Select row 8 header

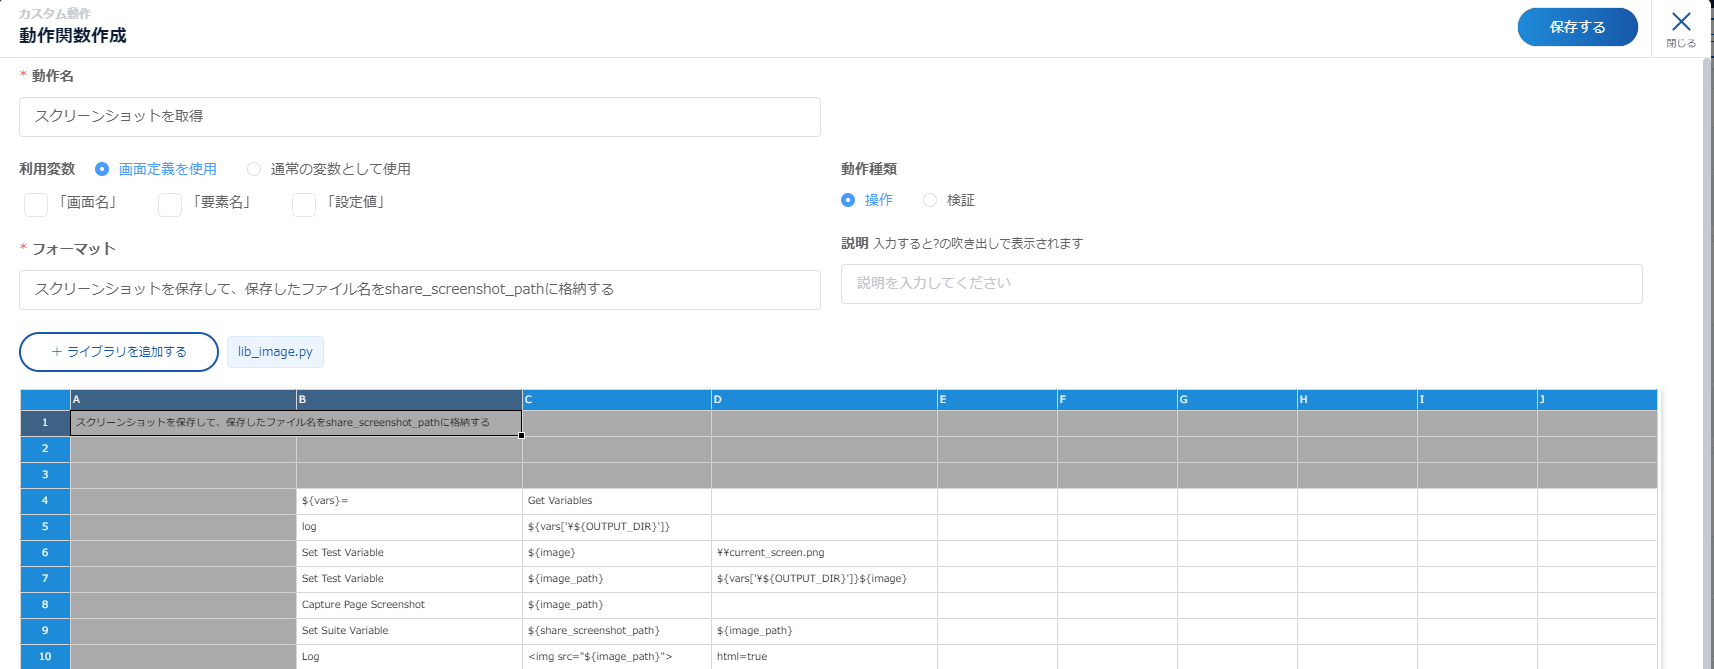click(45, 605)
